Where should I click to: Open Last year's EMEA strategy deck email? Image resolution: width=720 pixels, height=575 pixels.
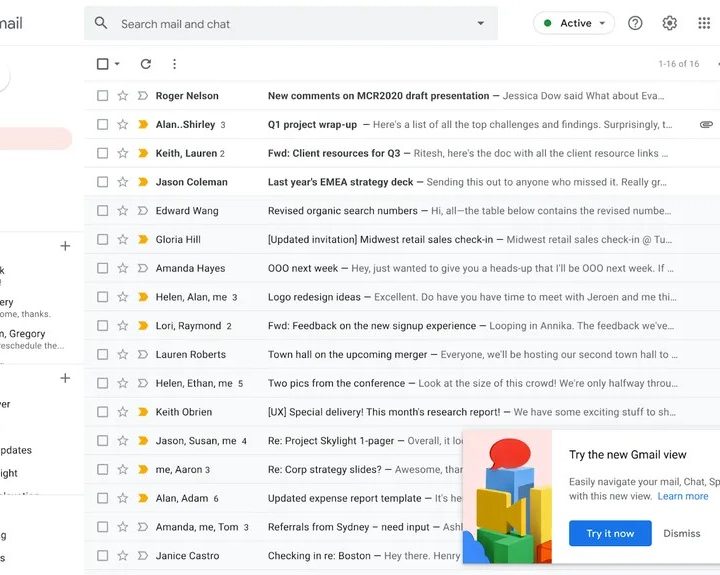coord(402,182)
